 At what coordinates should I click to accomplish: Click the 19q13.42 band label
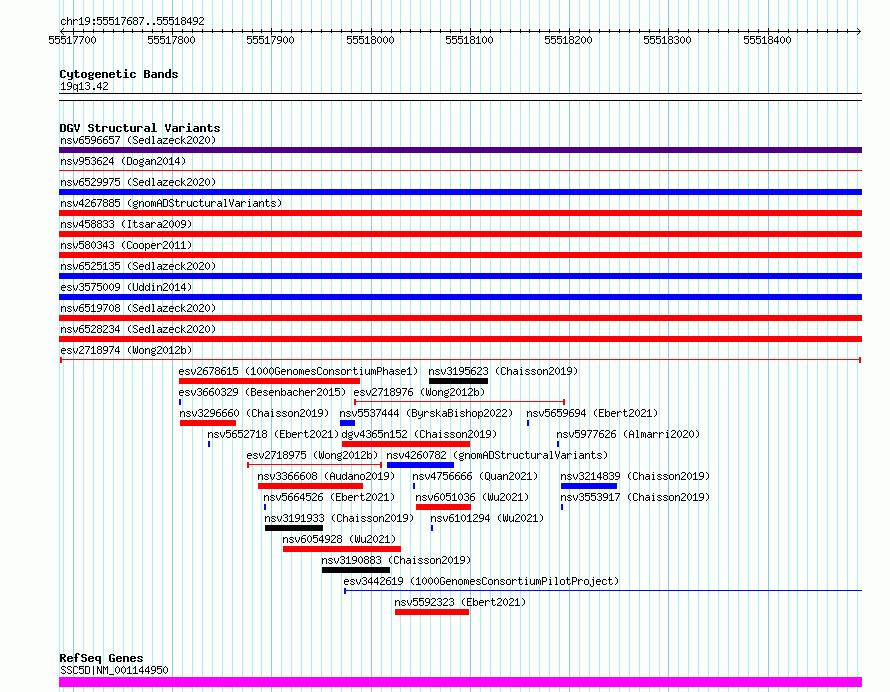pos(84,86)
